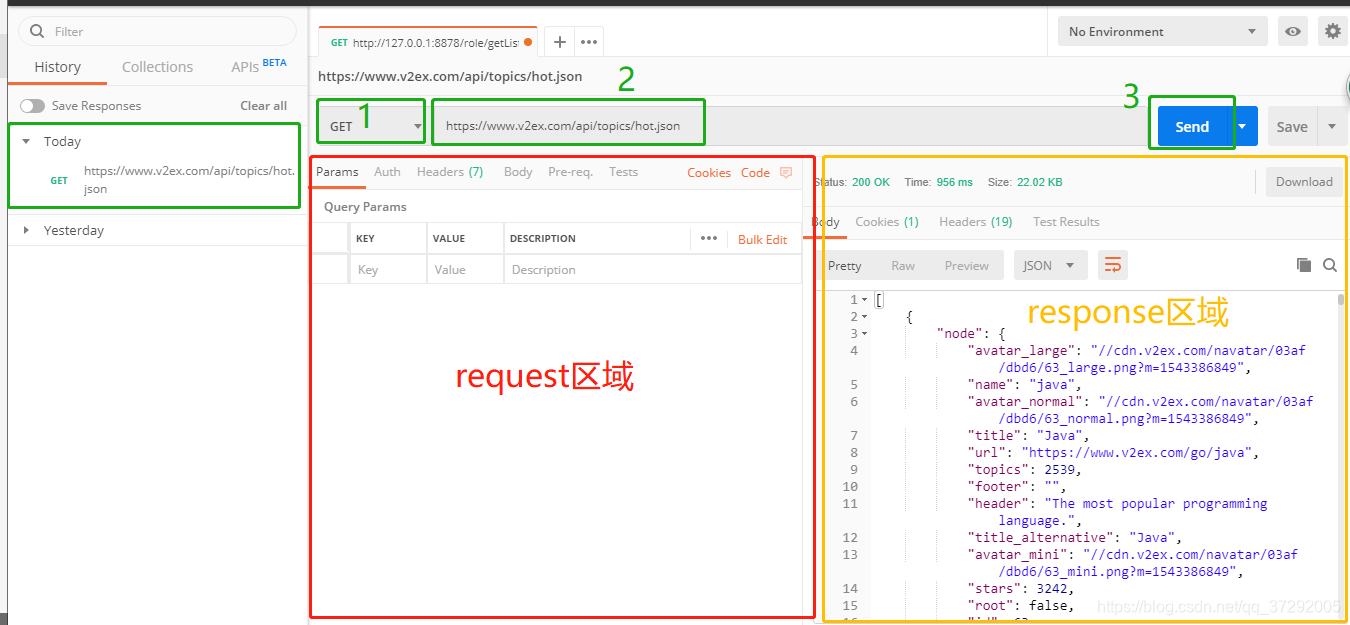Switch response view to Raw
This screenshot has width=1350, height=625.
[x=903, y=266]
